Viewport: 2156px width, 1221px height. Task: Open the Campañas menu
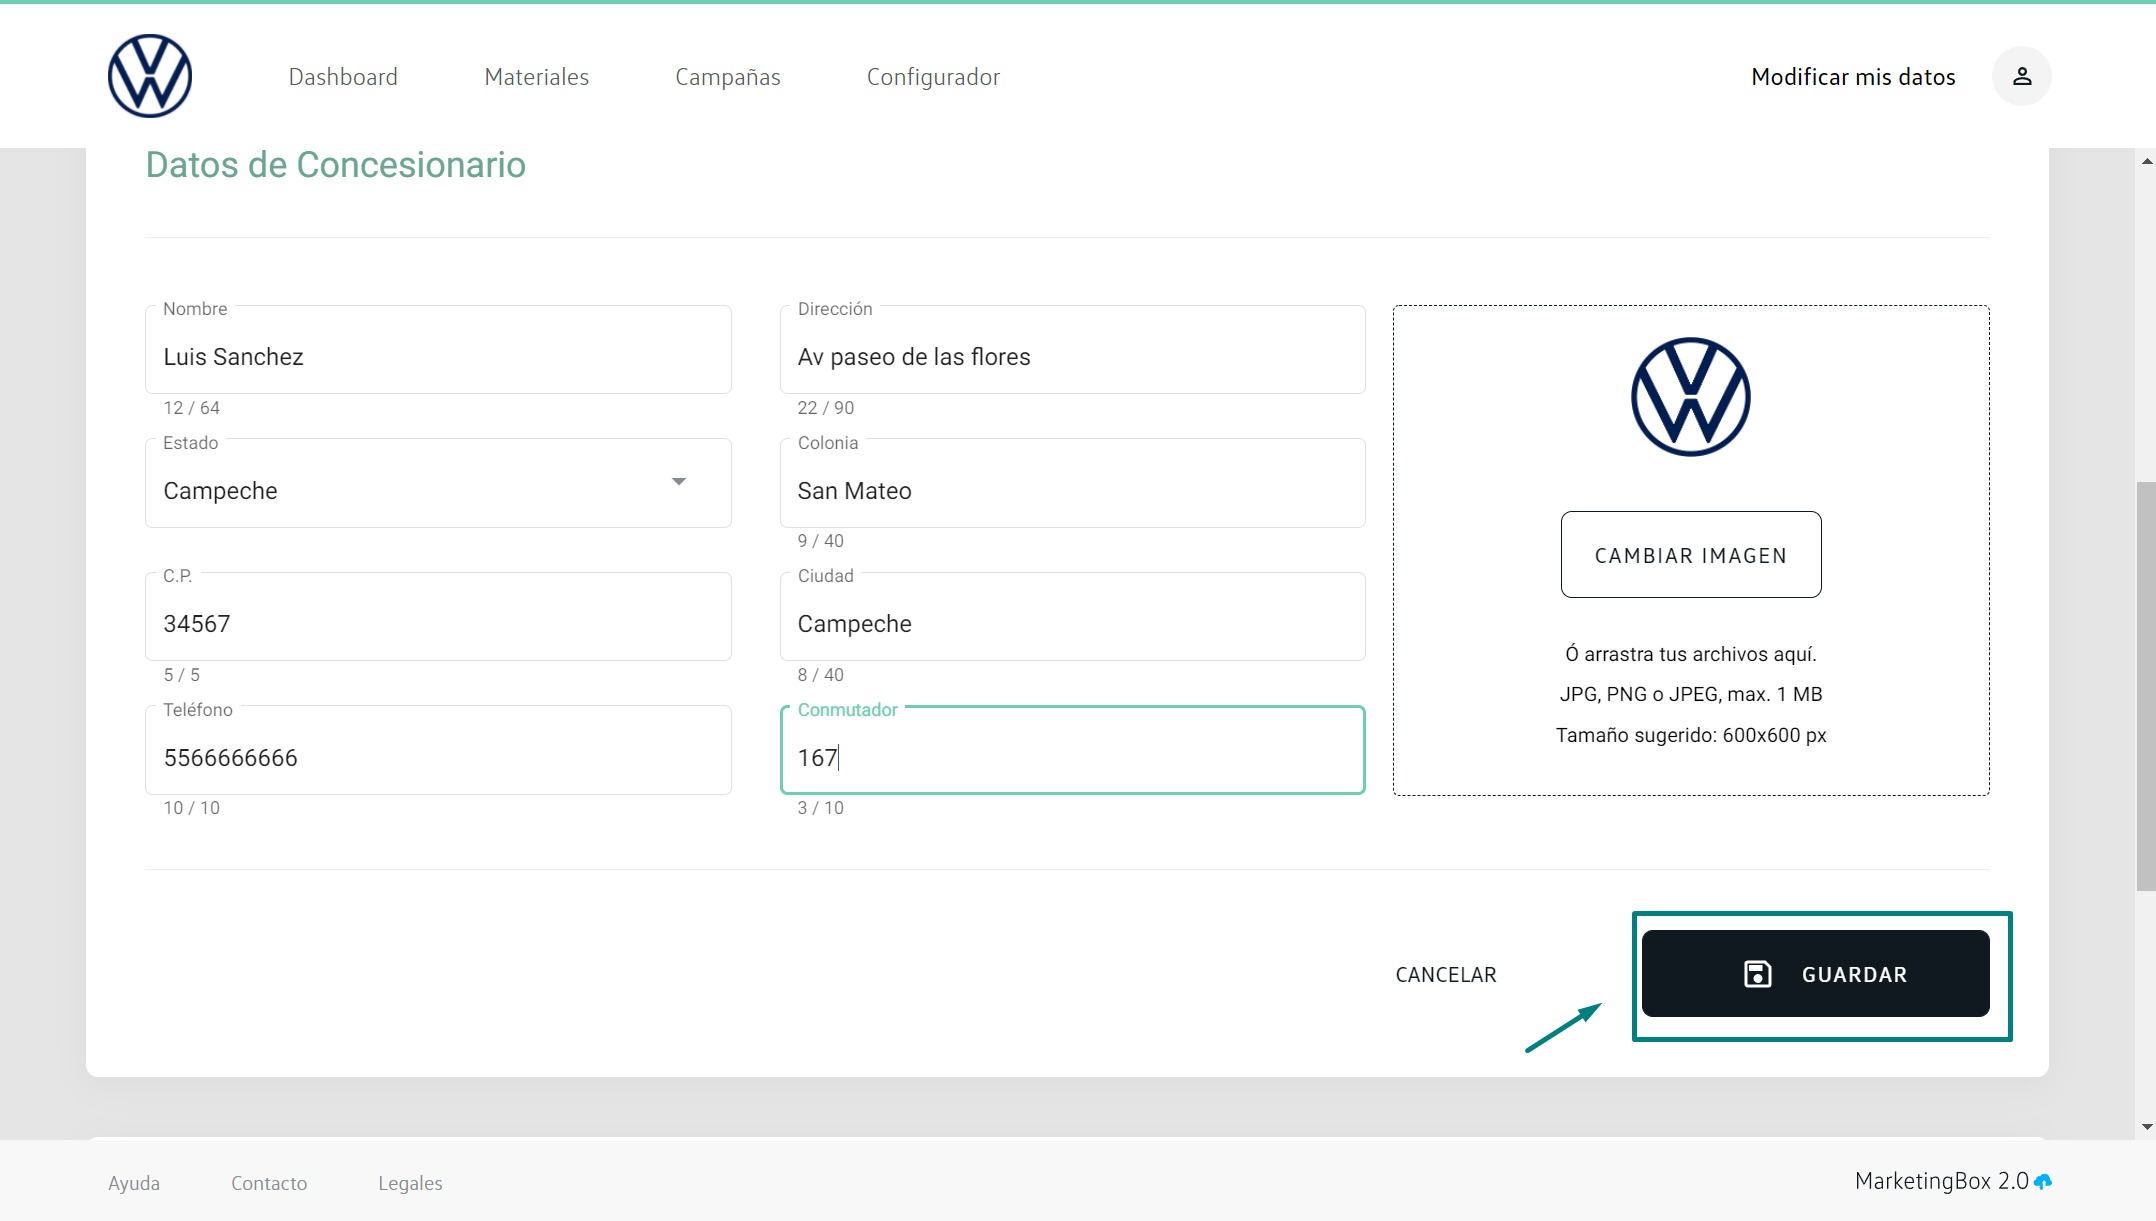point(727,77)
